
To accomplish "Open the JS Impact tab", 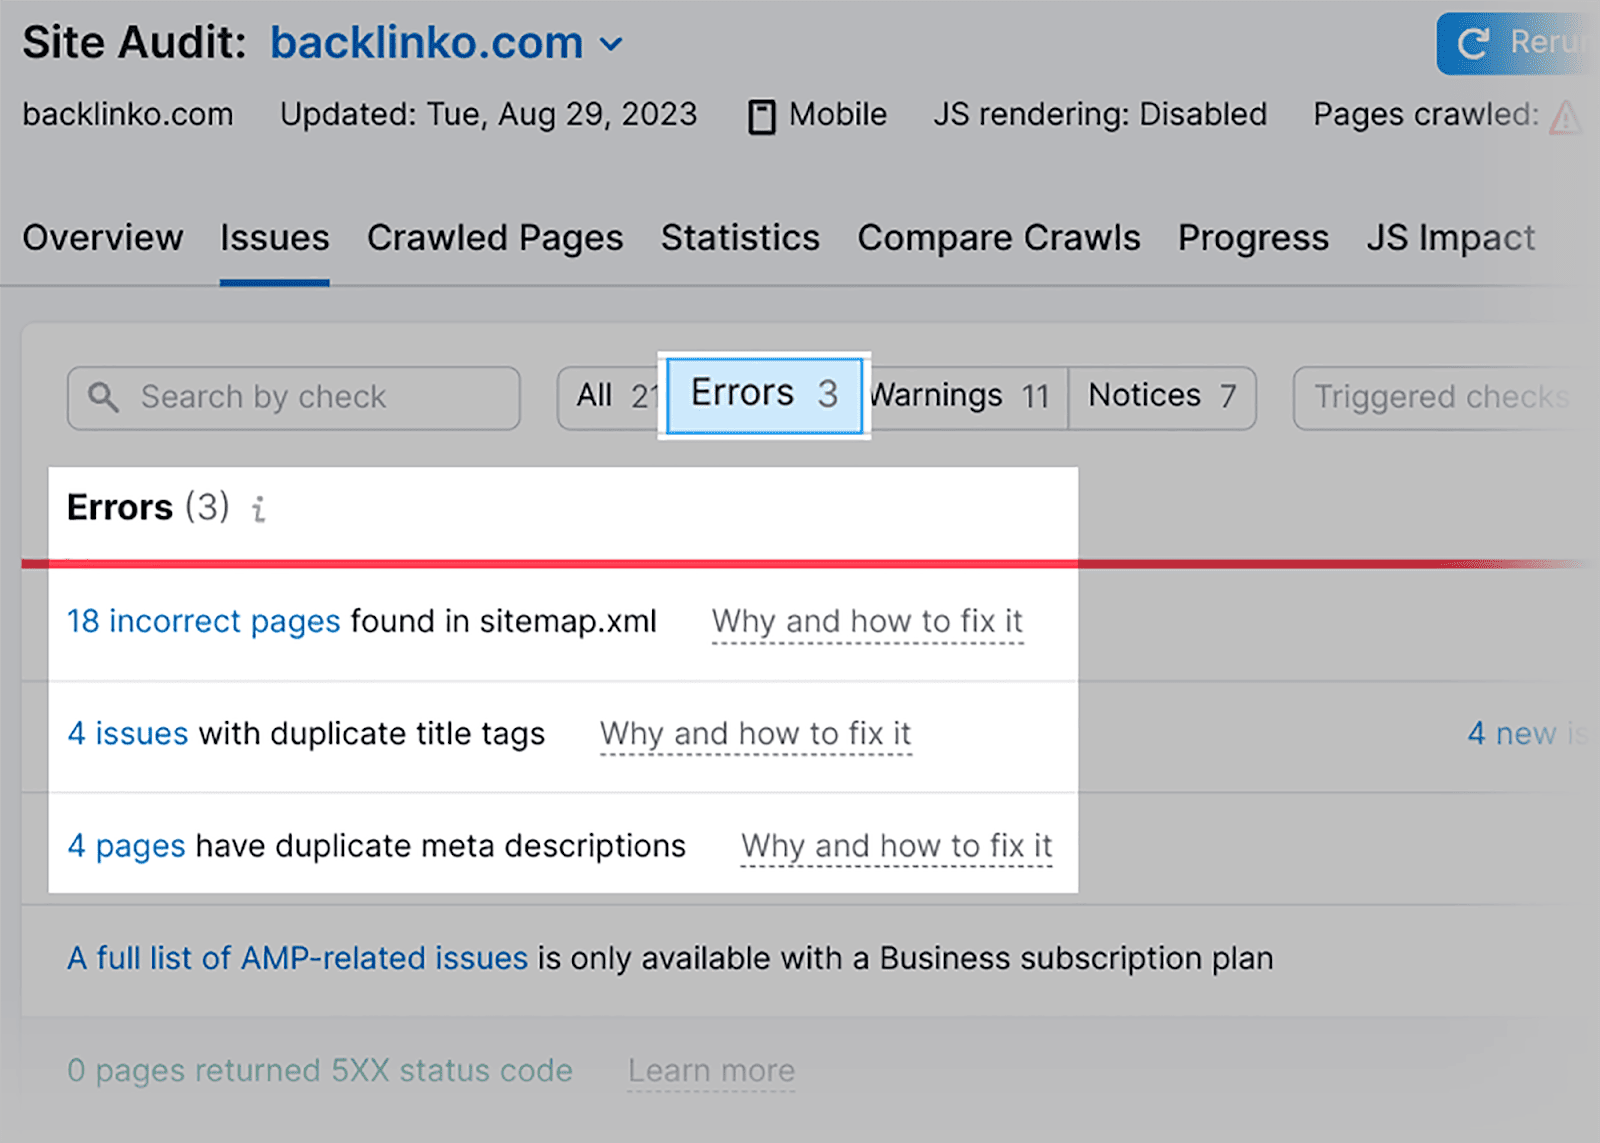I will tap(1450, 238).
